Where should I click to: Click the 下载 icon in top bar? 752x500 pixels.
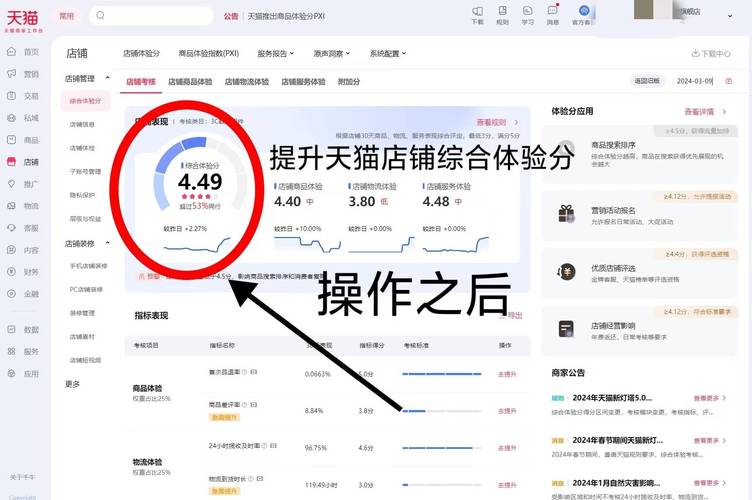pos(478,11)
